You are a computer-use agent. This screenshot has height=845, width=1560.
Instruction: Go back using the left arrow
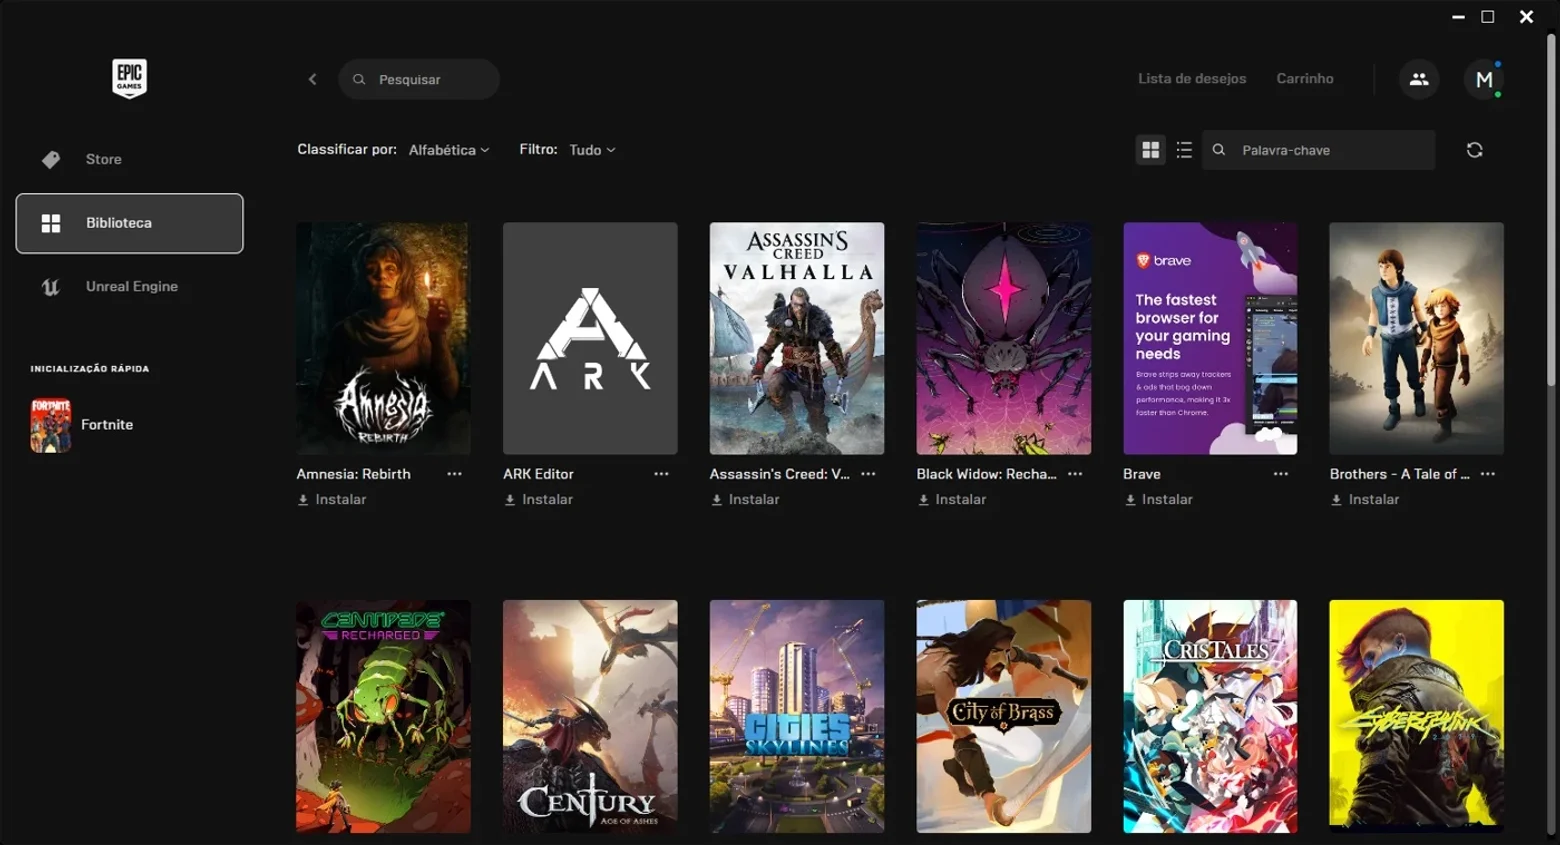313,79
